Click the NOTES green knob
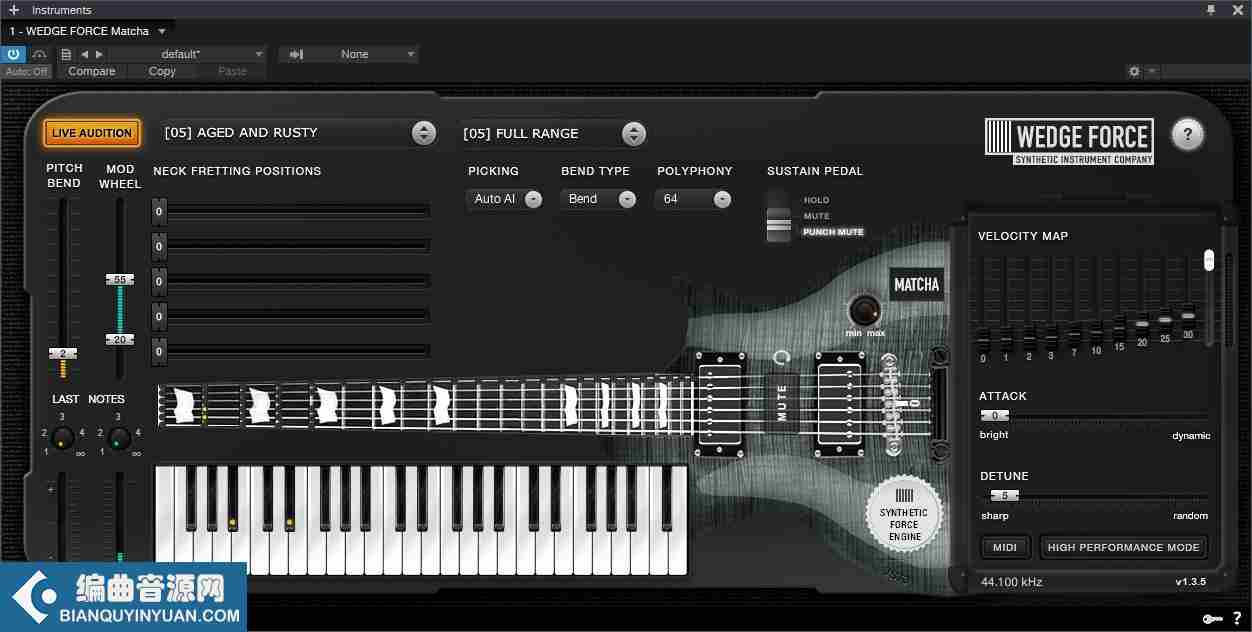1252x632 pixels. click(119, 438)
